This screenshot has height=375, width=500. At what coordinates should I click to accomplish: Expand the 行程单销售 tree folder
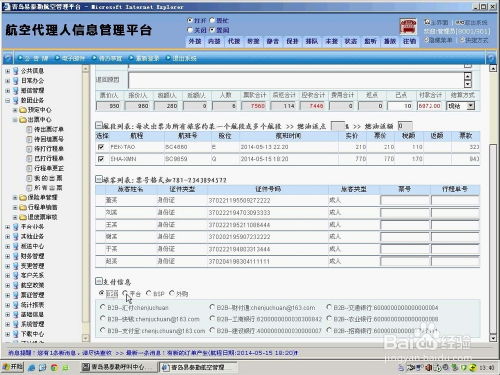[15, 207]
